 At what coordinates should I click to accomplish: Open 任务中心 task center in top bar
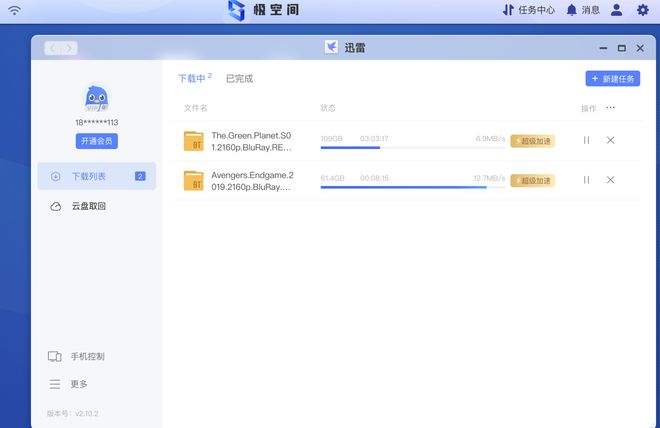coord(528,10)
